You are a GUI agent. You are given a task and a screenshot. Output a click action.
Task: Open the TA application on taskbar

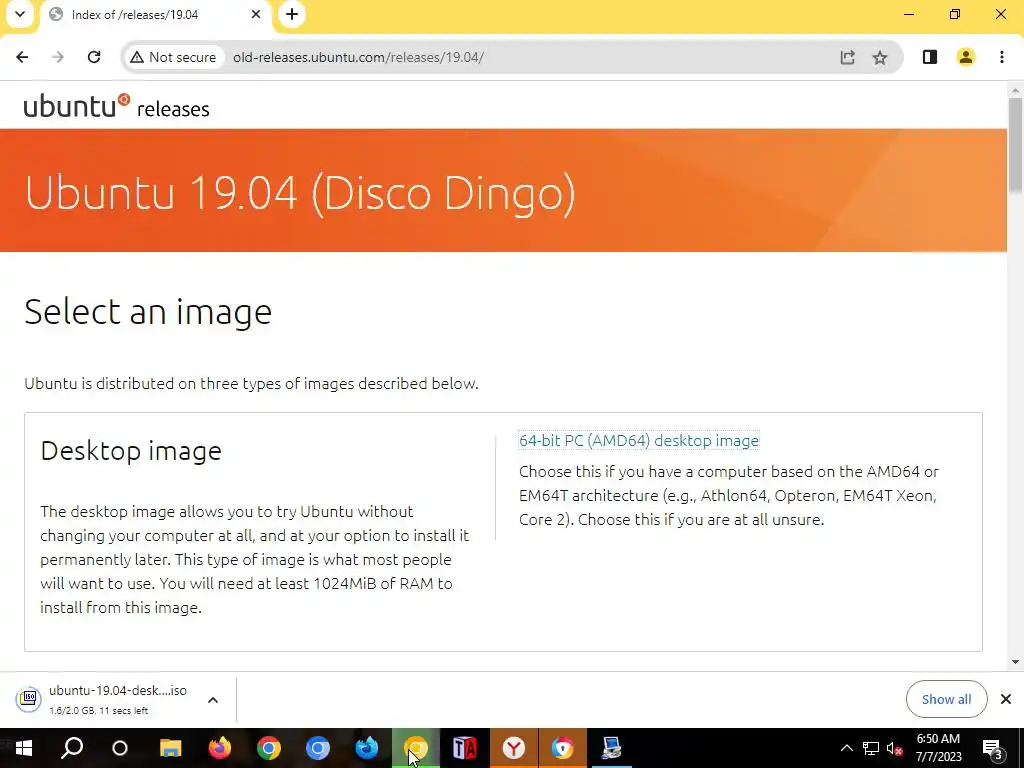[465, 748]
